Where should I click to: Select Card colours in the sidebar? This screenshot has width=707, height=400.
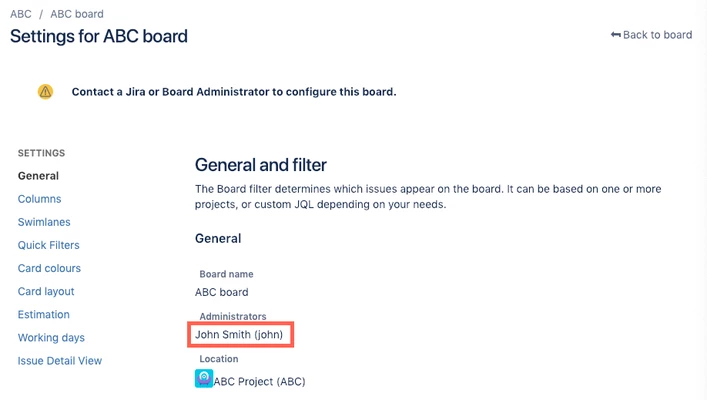49,268
